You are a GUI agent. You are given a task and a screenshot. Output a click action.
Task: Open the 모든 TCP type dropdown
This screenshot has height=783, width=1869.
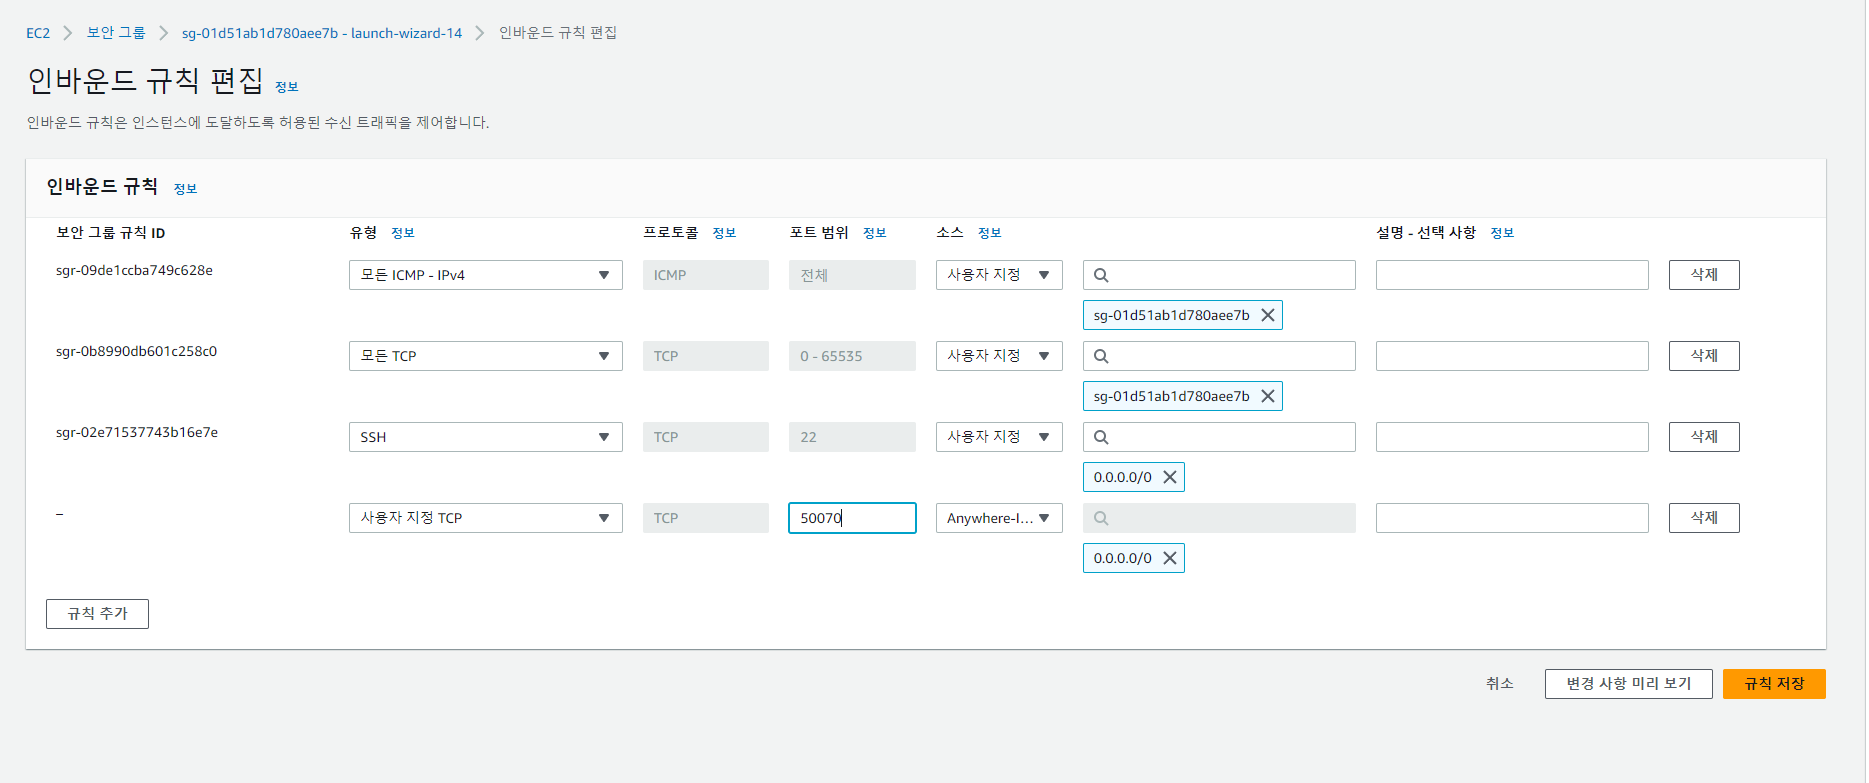coord(485,356)
